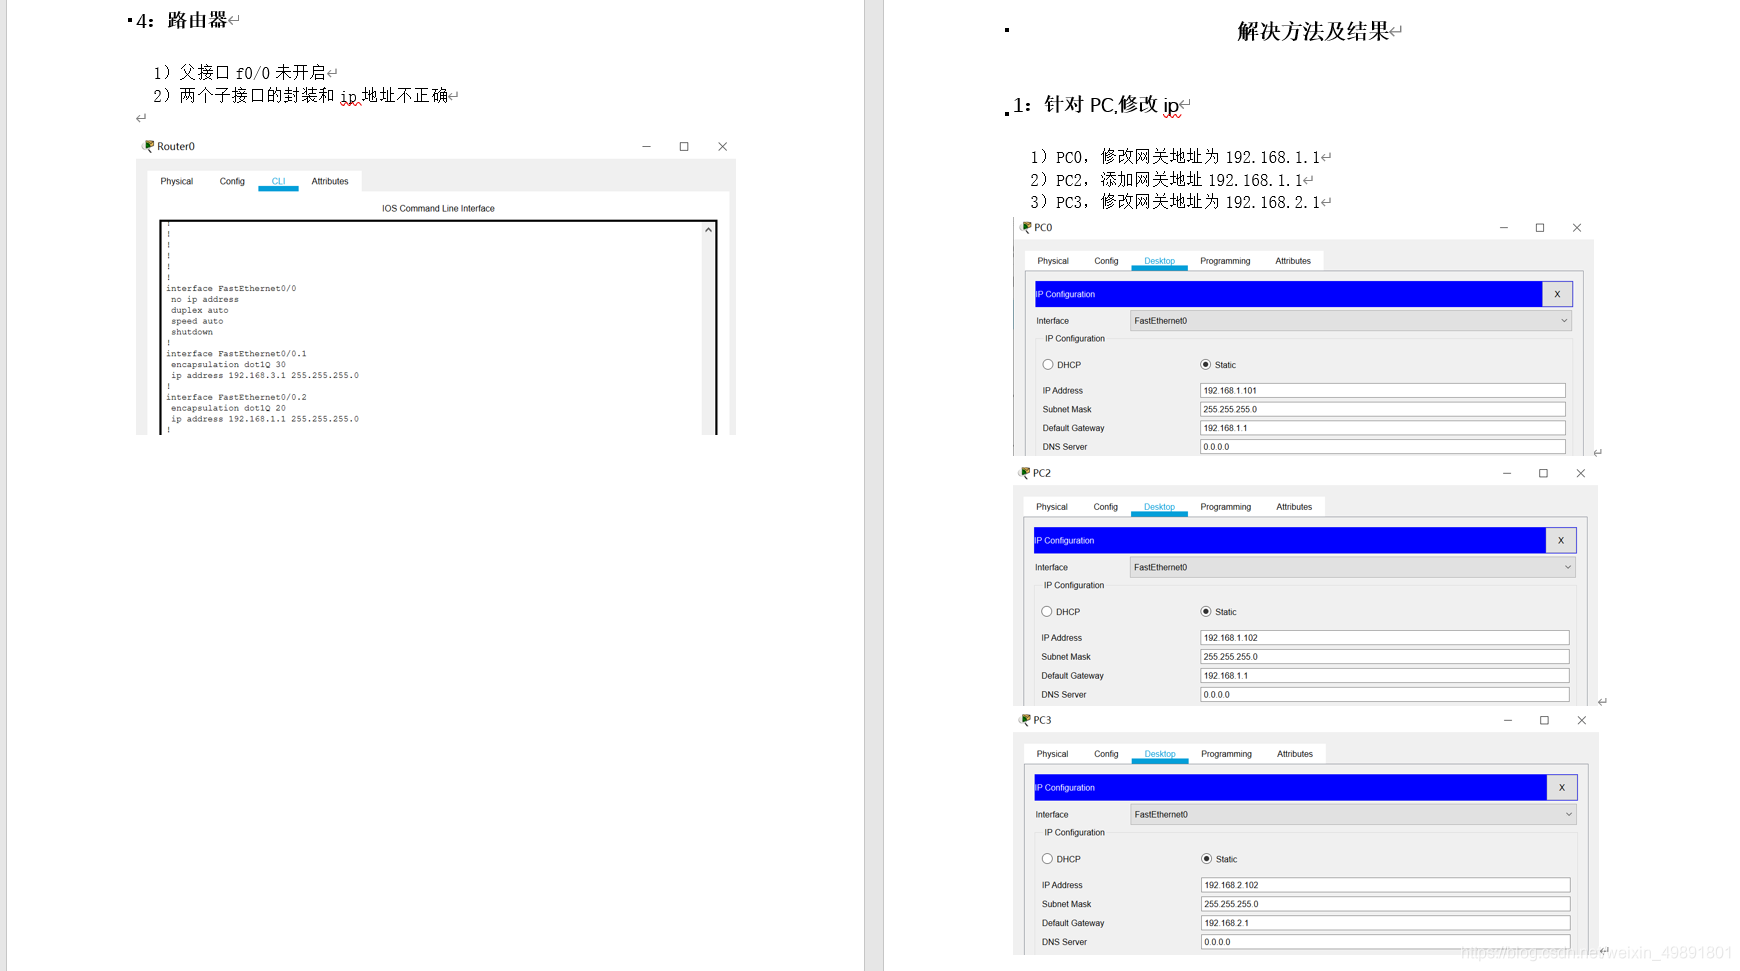This screenshot has width=1740, height=971.
Task: Open Interface dropdown in PC2 window
Action: point(1353,567)
